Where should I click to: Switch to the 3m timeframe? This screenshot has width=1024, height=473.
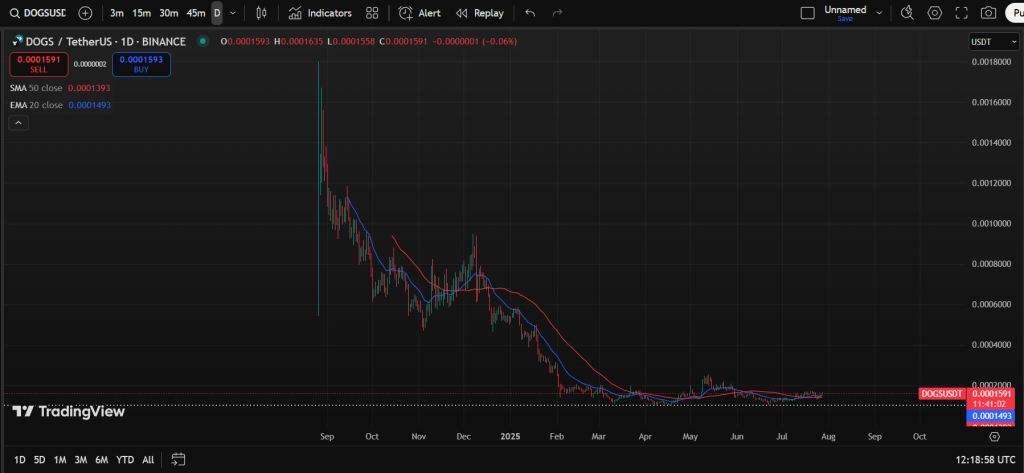[117, 13]
